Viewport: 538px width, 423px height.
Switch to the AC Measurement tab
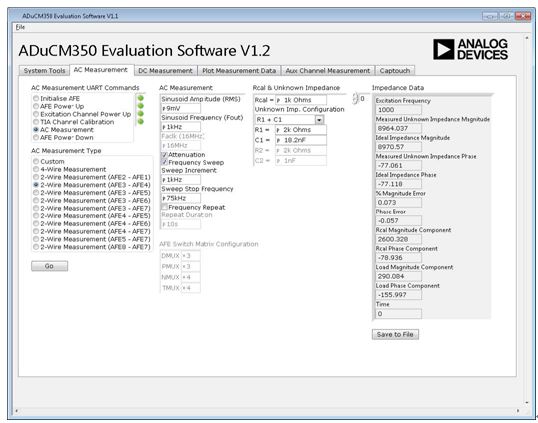pos(101,70)
